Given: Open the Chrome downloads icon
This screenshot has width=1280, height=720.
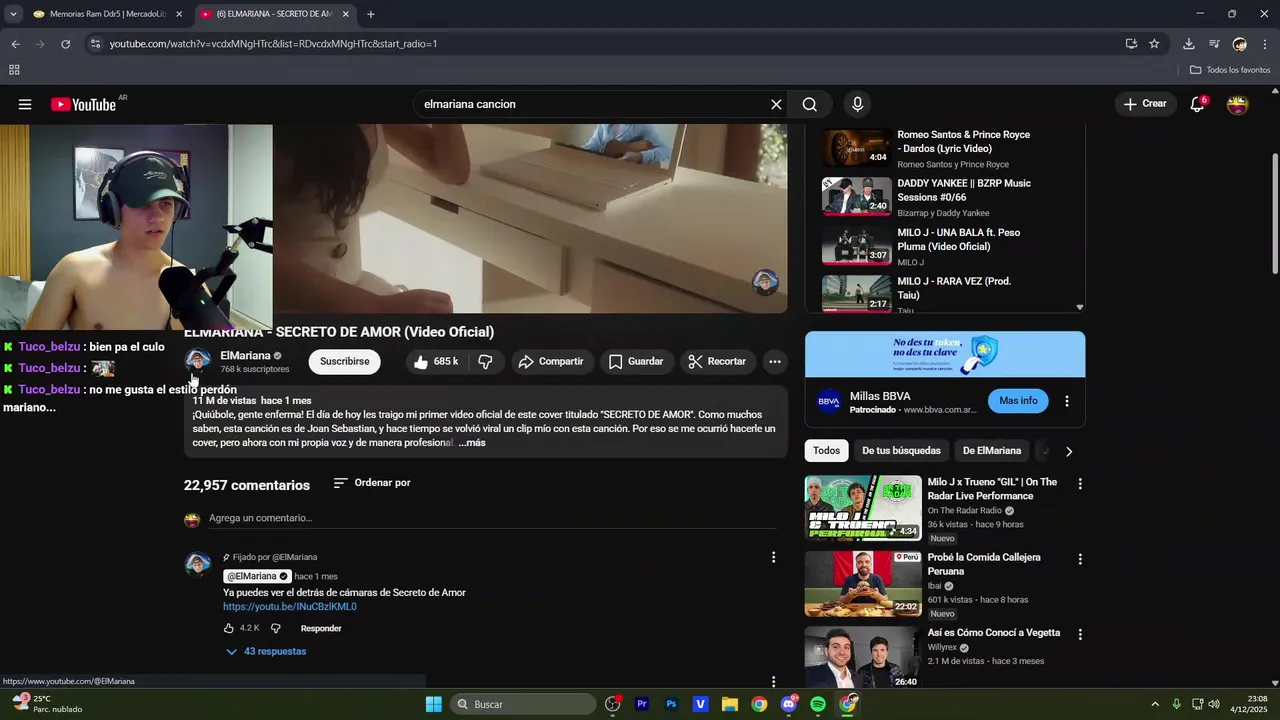Looking at the screenshot, I should (1188, 44).
